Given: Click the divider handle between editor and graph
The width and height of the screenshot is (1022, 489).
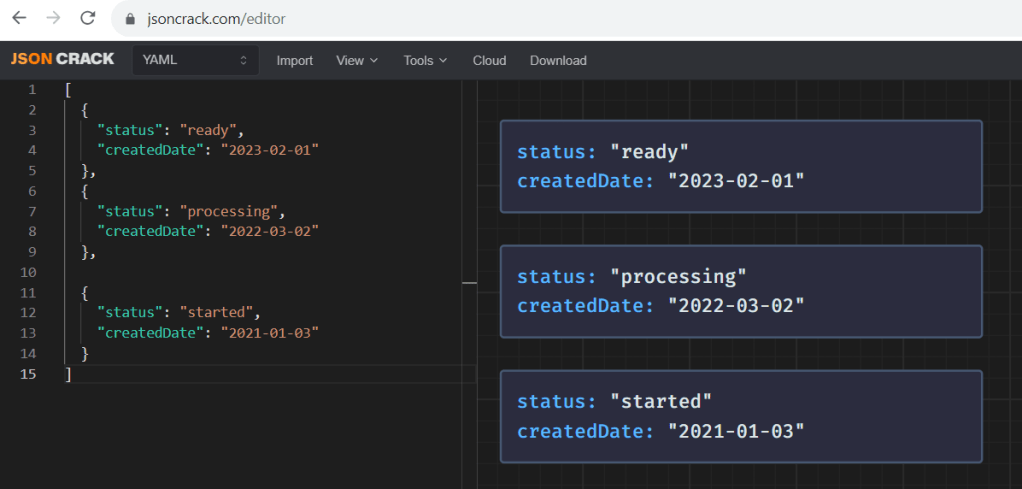Looking at the screenshot, I should (x=469, y=284).
